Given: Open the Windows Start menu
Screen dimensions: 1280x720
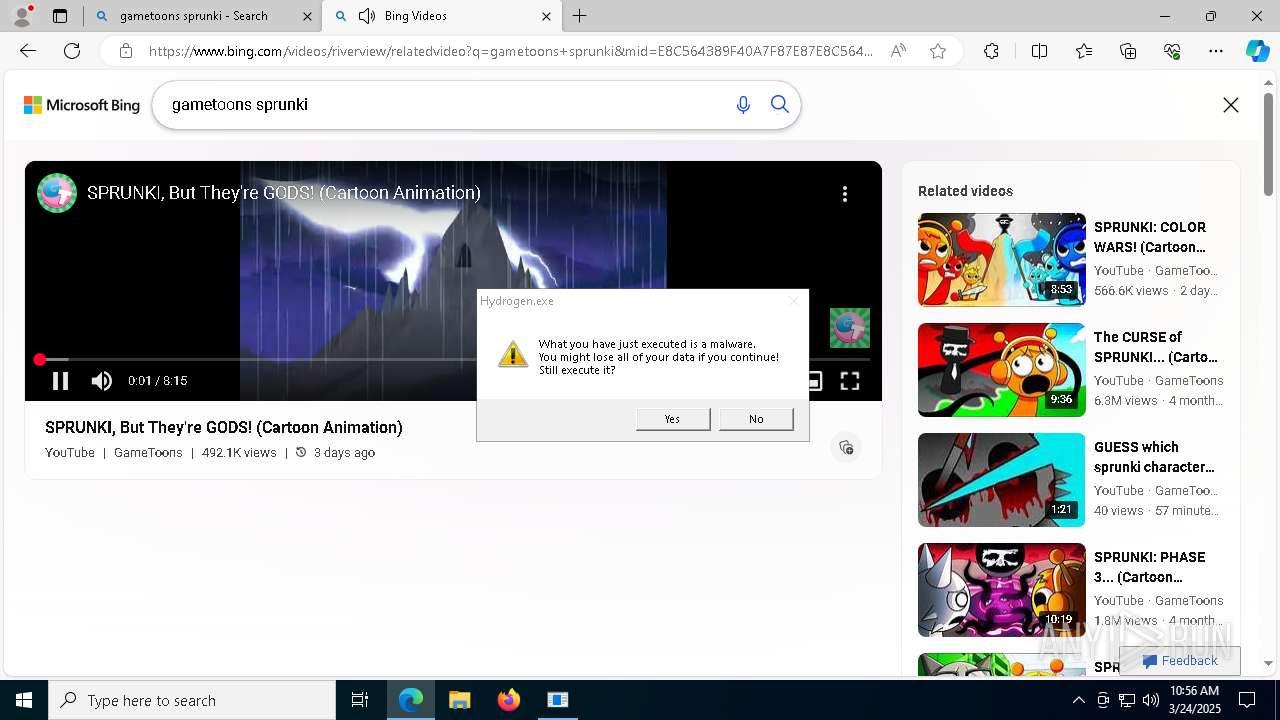Looking at the screenshot, I should click(x=24, y=700).
